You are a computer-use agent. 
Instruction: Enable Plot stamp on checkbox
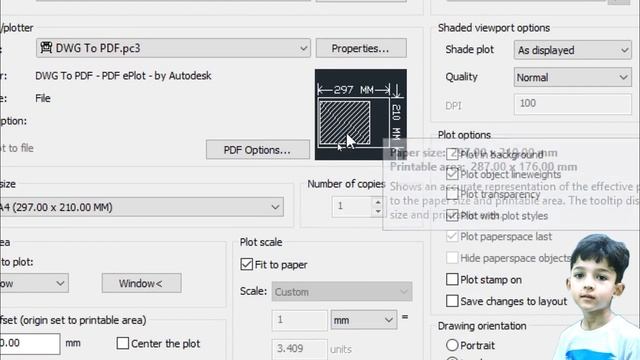click(452, 279)
